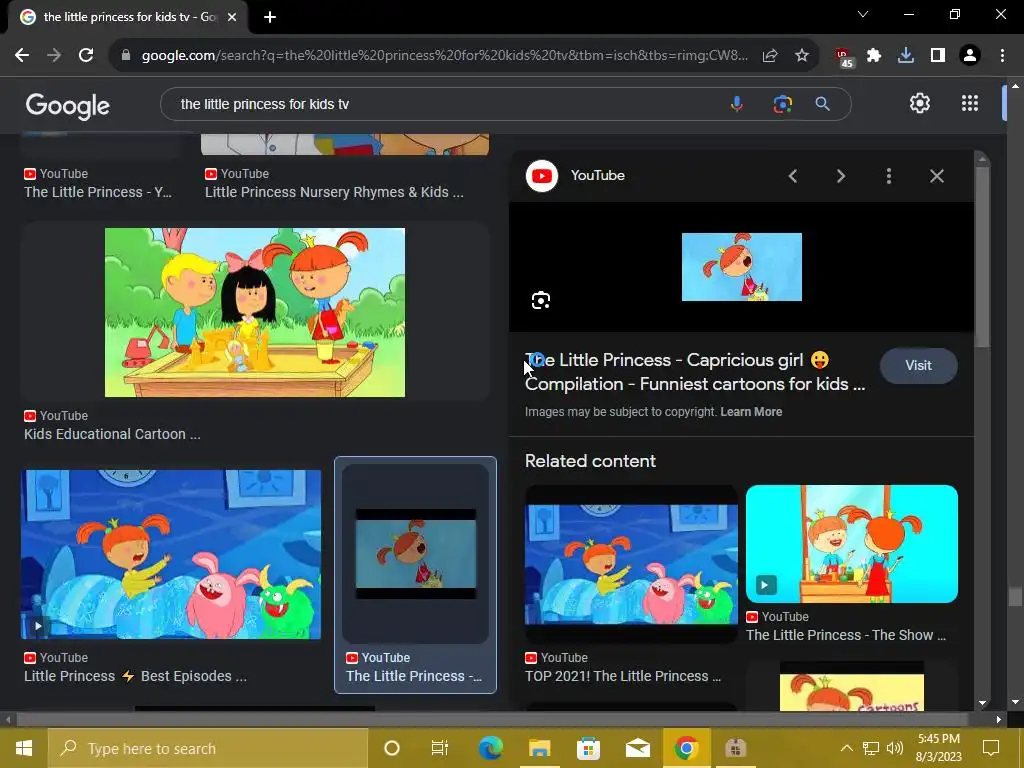Open File Explorer from the taskbar
The width and height of the screenshot is (1024, 768).
539,748
